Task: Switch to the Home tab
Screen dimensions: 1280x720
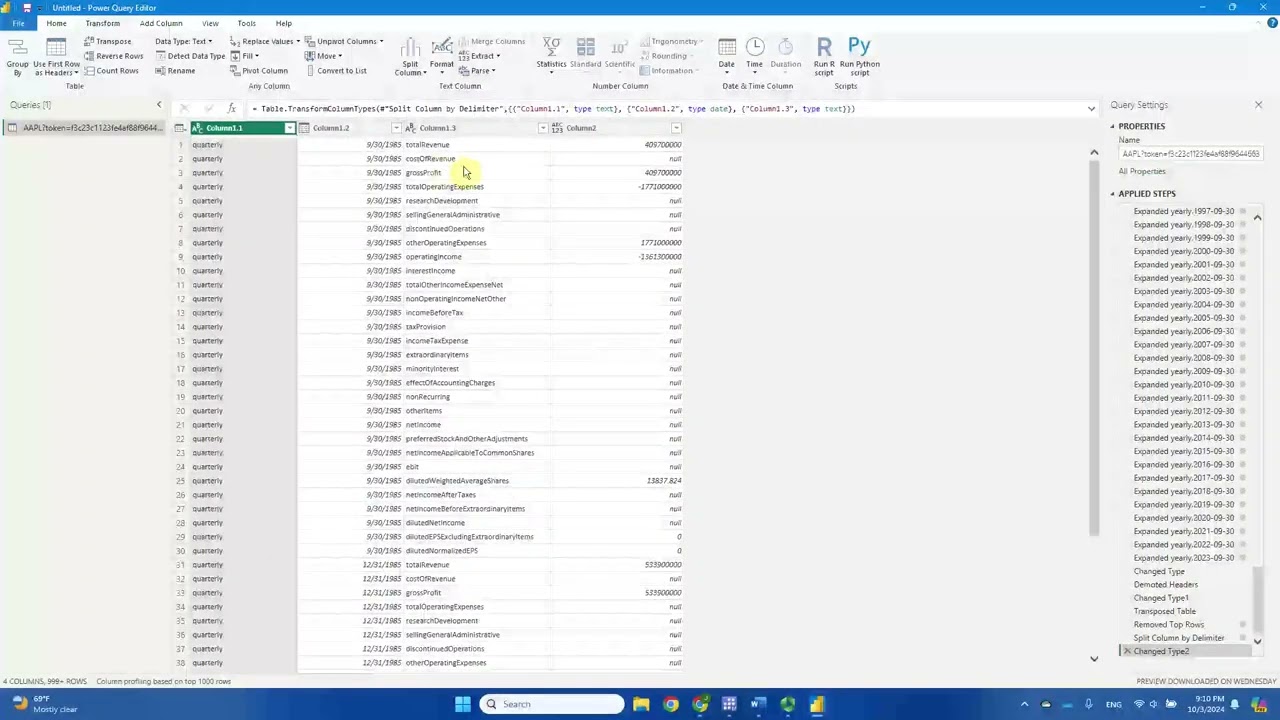Action: point(56,23)
